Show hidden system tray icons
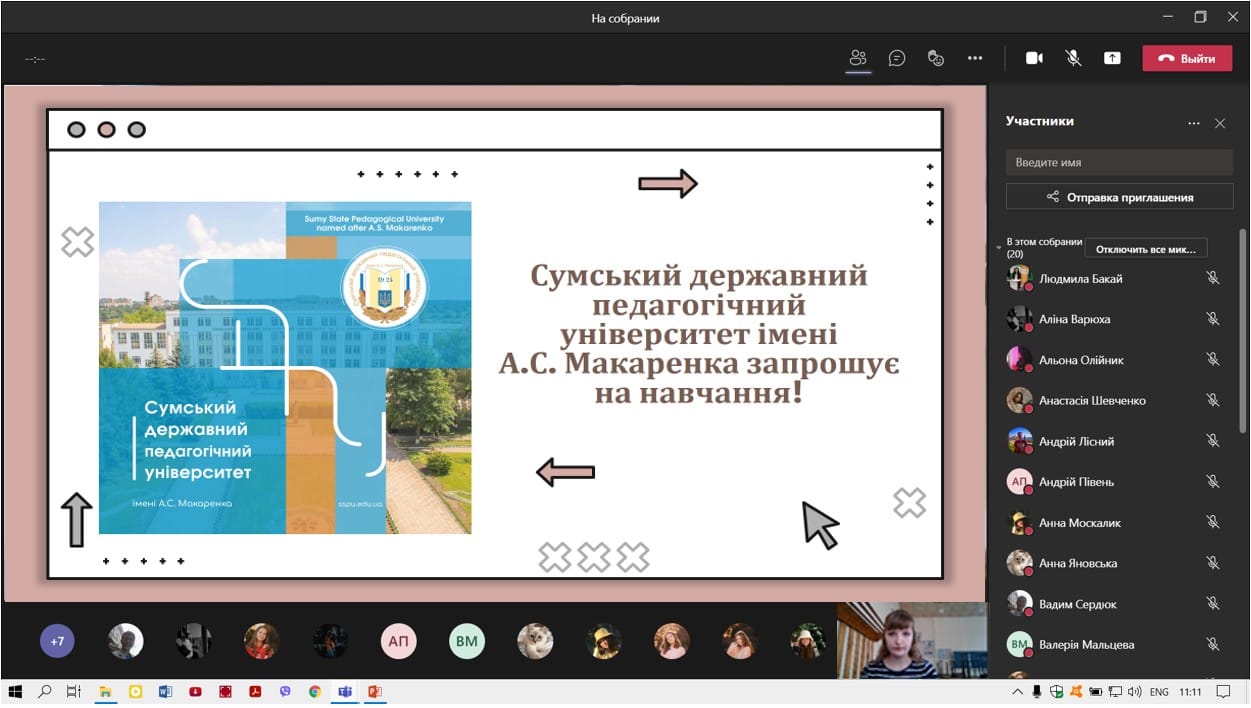 click(x=1018, y=691)
